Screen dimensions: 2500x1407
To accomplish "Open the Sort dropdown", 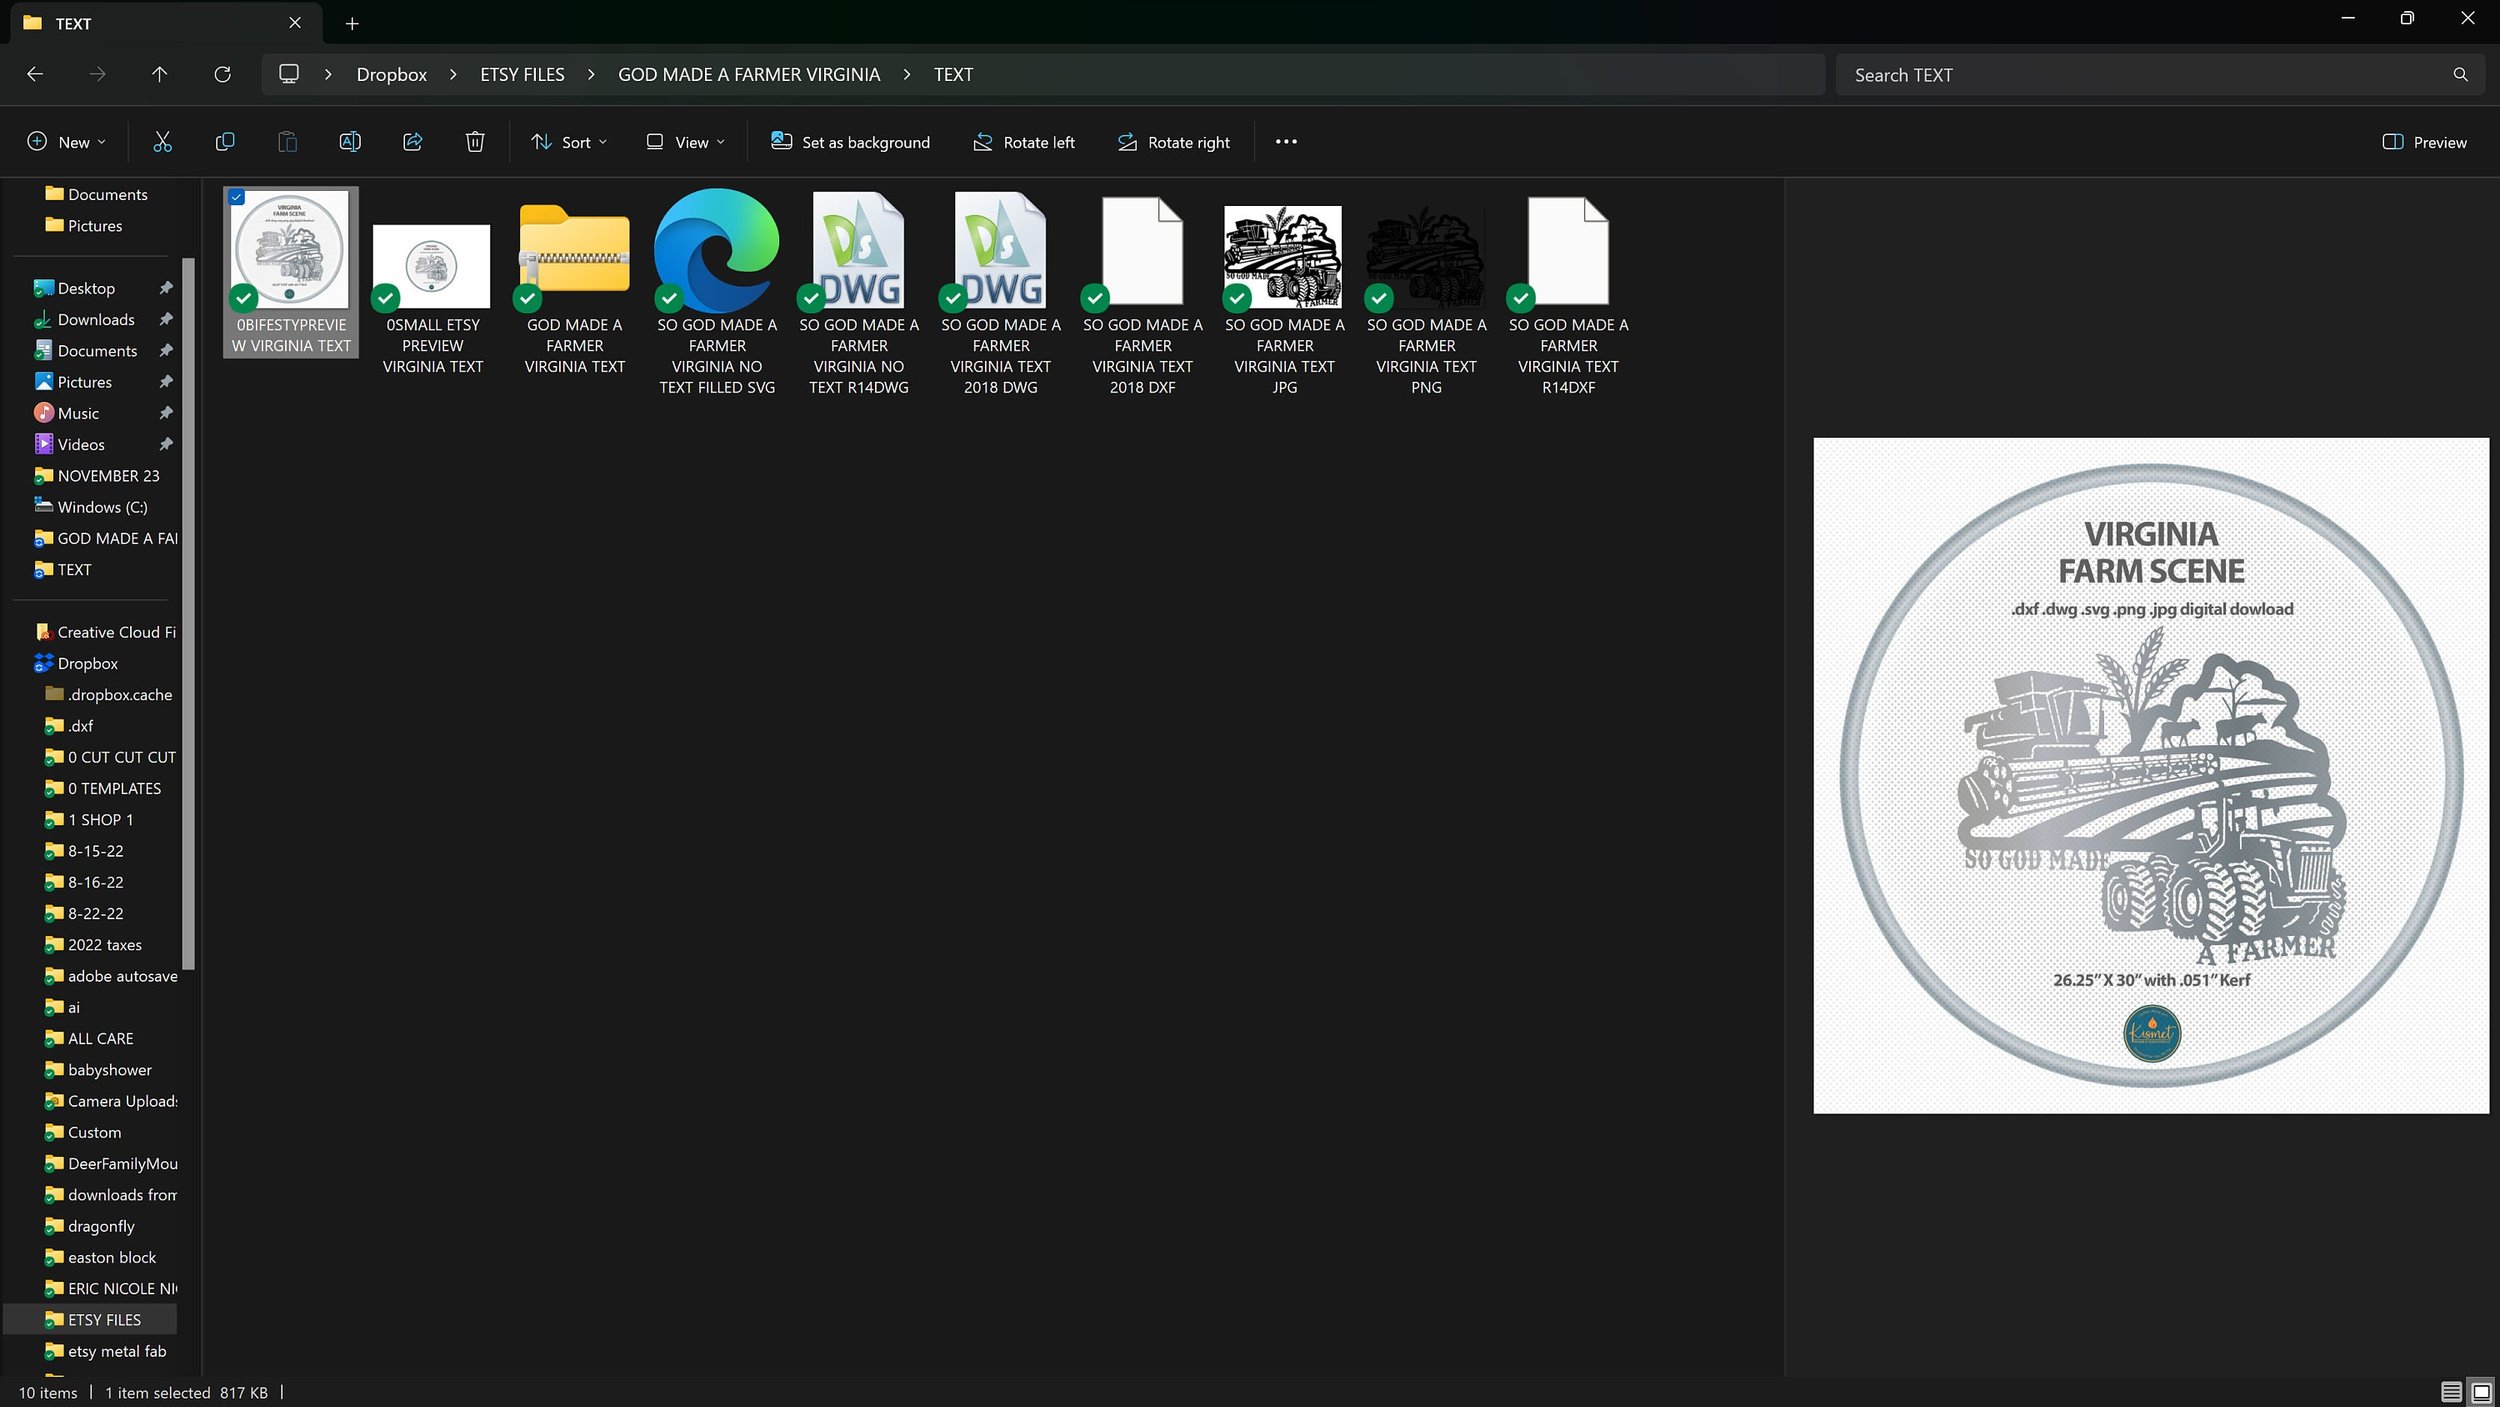I will pyautogui.click(x=569, y=142).
